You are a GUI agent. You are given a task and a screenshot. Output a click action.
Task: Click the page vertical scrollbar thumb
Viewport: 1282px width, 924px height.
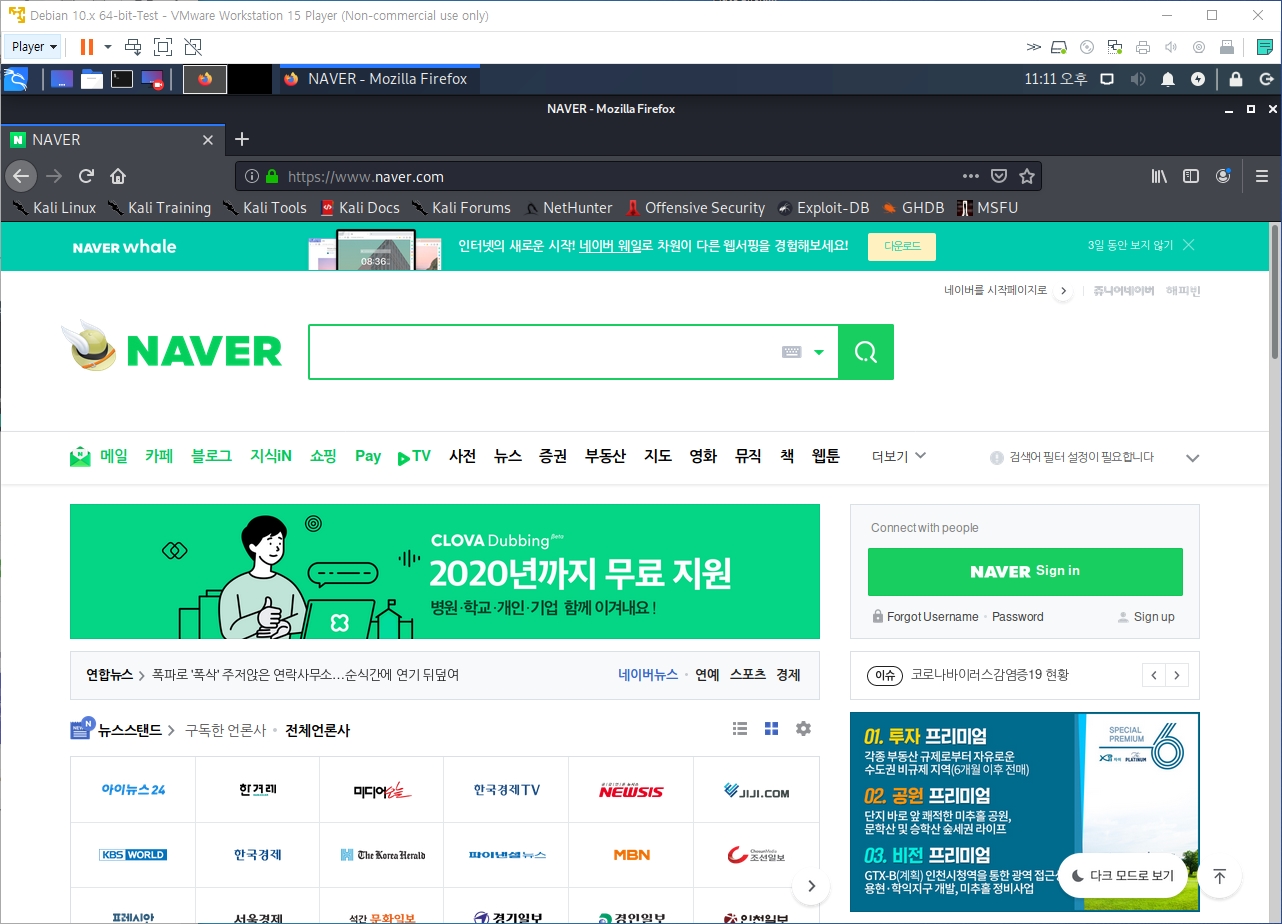click(x=1275, y=290)
